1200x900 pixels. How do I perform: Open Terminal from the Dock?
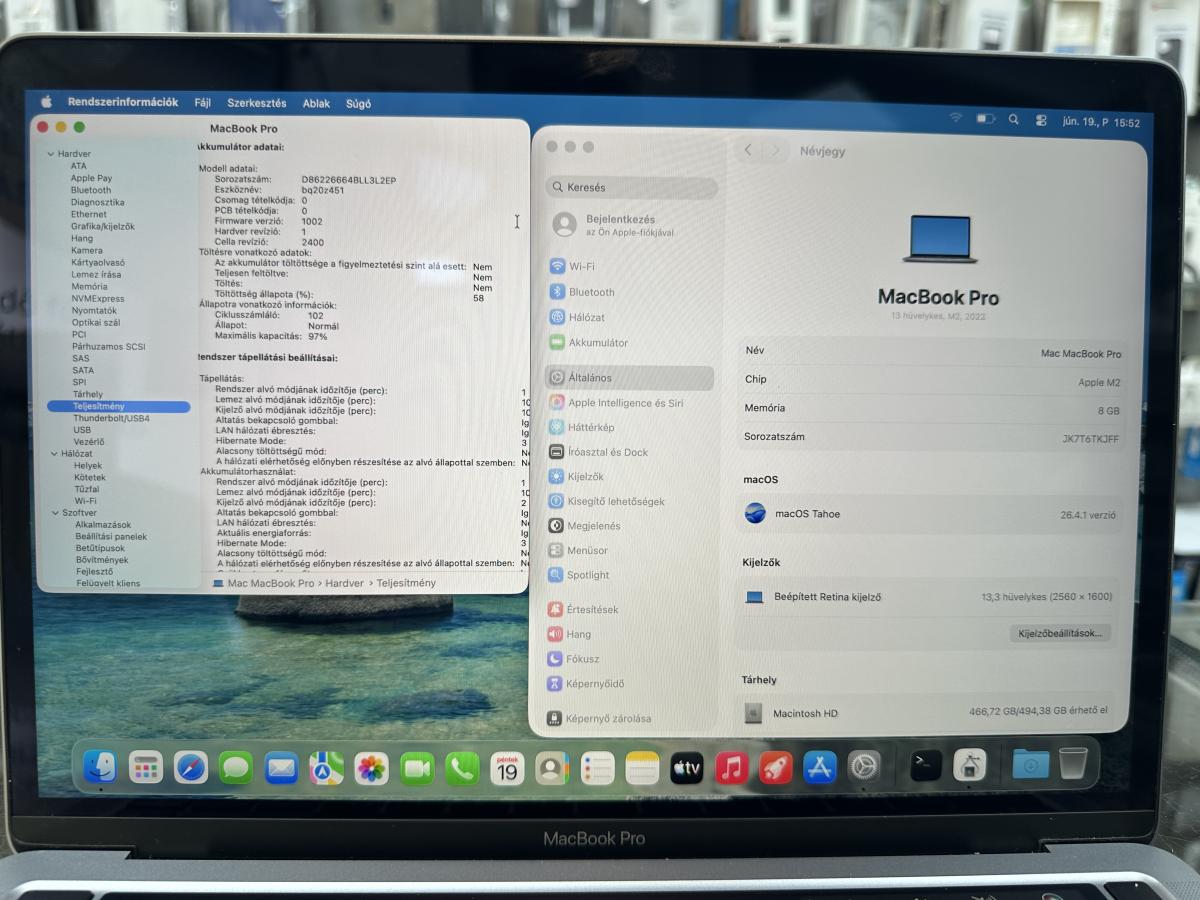tap(926, 766)
